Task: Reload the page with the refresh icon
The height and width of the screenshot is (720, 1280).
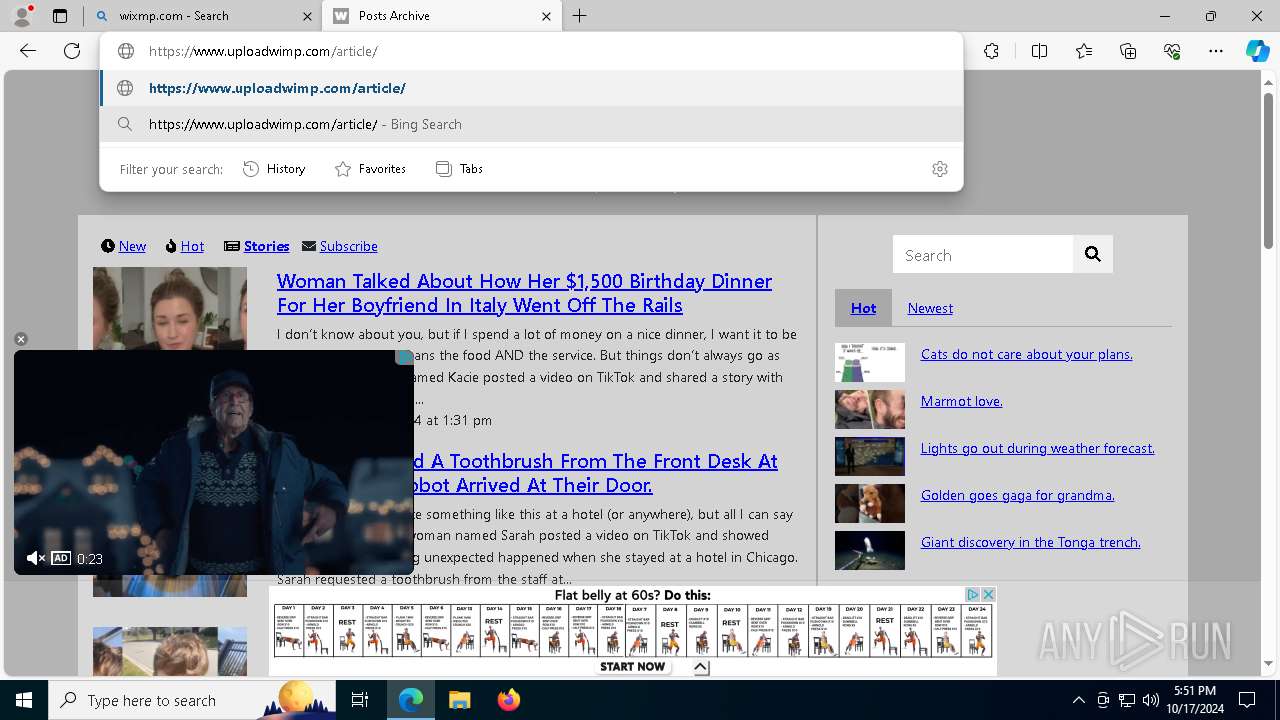Action: click(x=72, y=51)
